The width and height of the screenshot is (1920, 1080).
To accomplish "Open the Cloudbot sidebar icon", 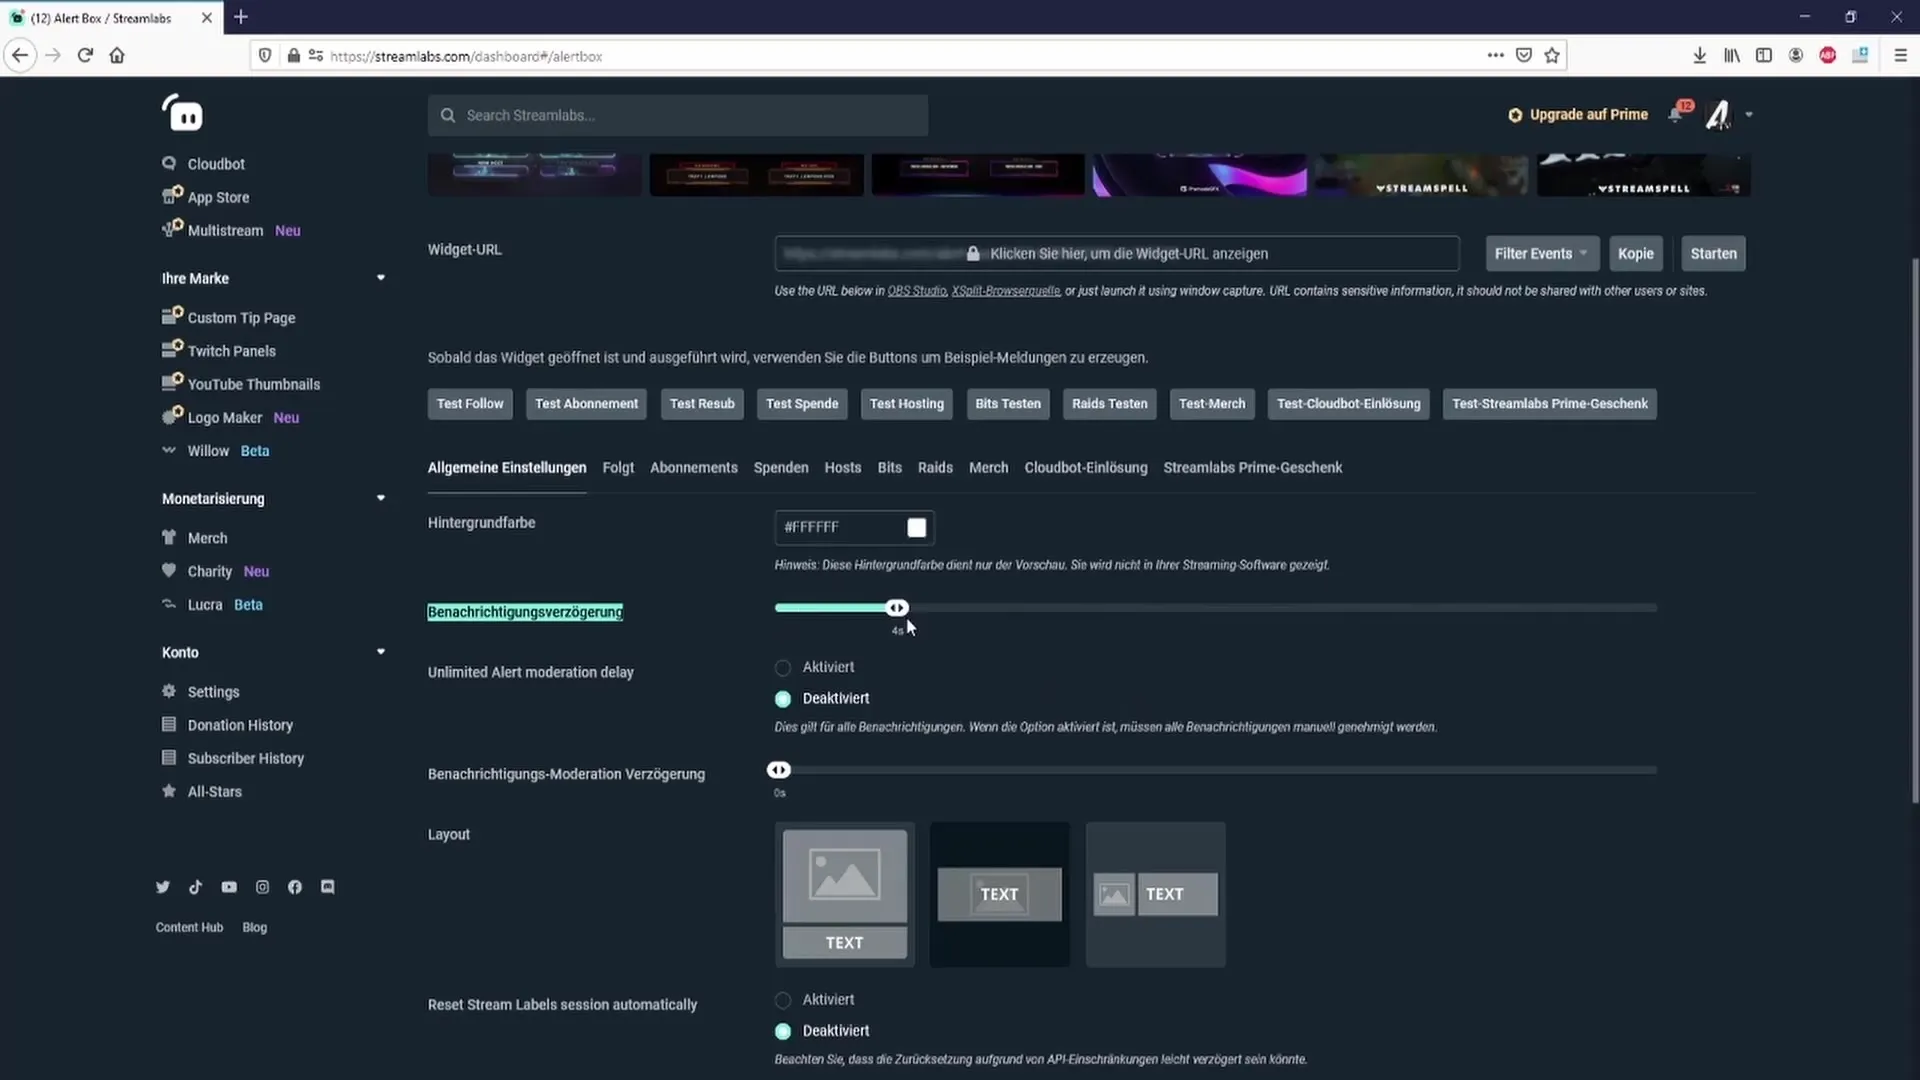I will (169, 163).
